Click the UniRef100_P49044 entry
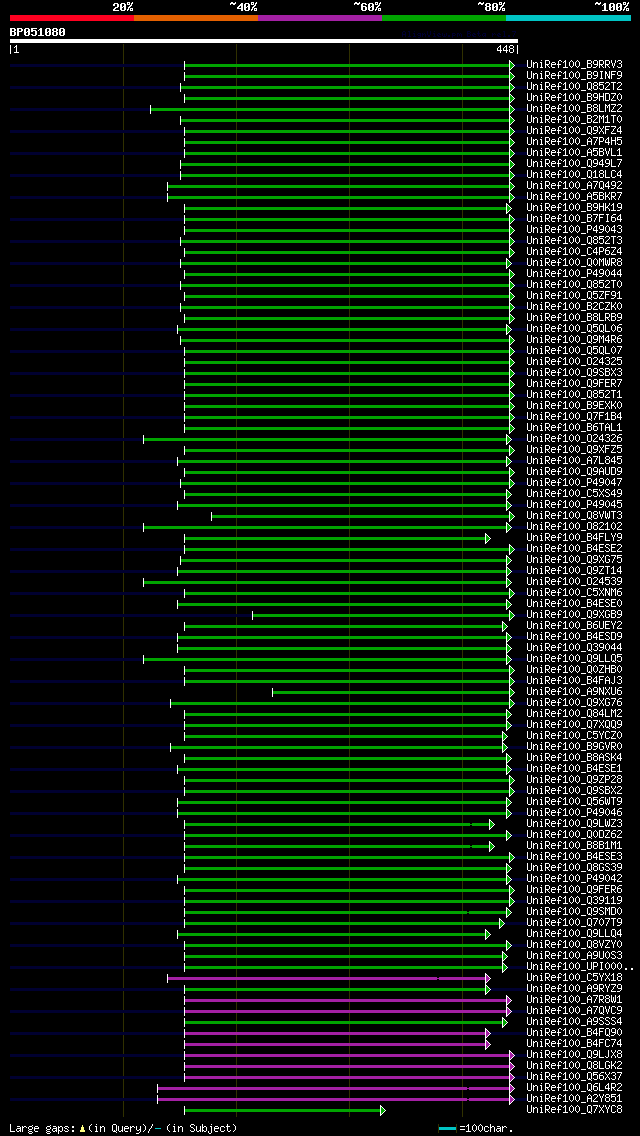640x1136 pixels. [x=574, y=273]
